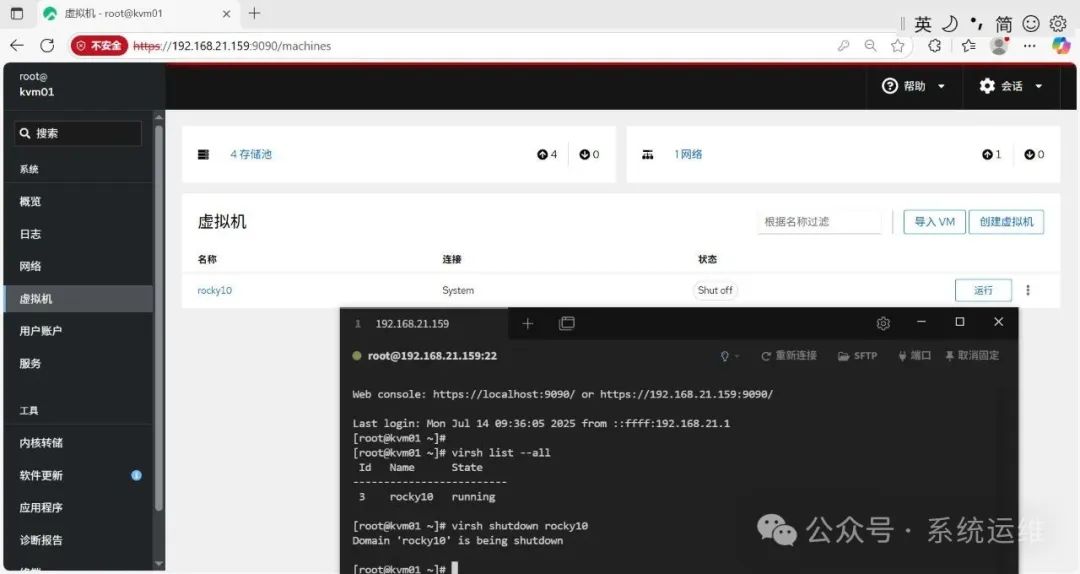Viewport: 1080px width, 574px height.
Task: Open the 会话 session dropdown menu
Action: point(1011,86)
